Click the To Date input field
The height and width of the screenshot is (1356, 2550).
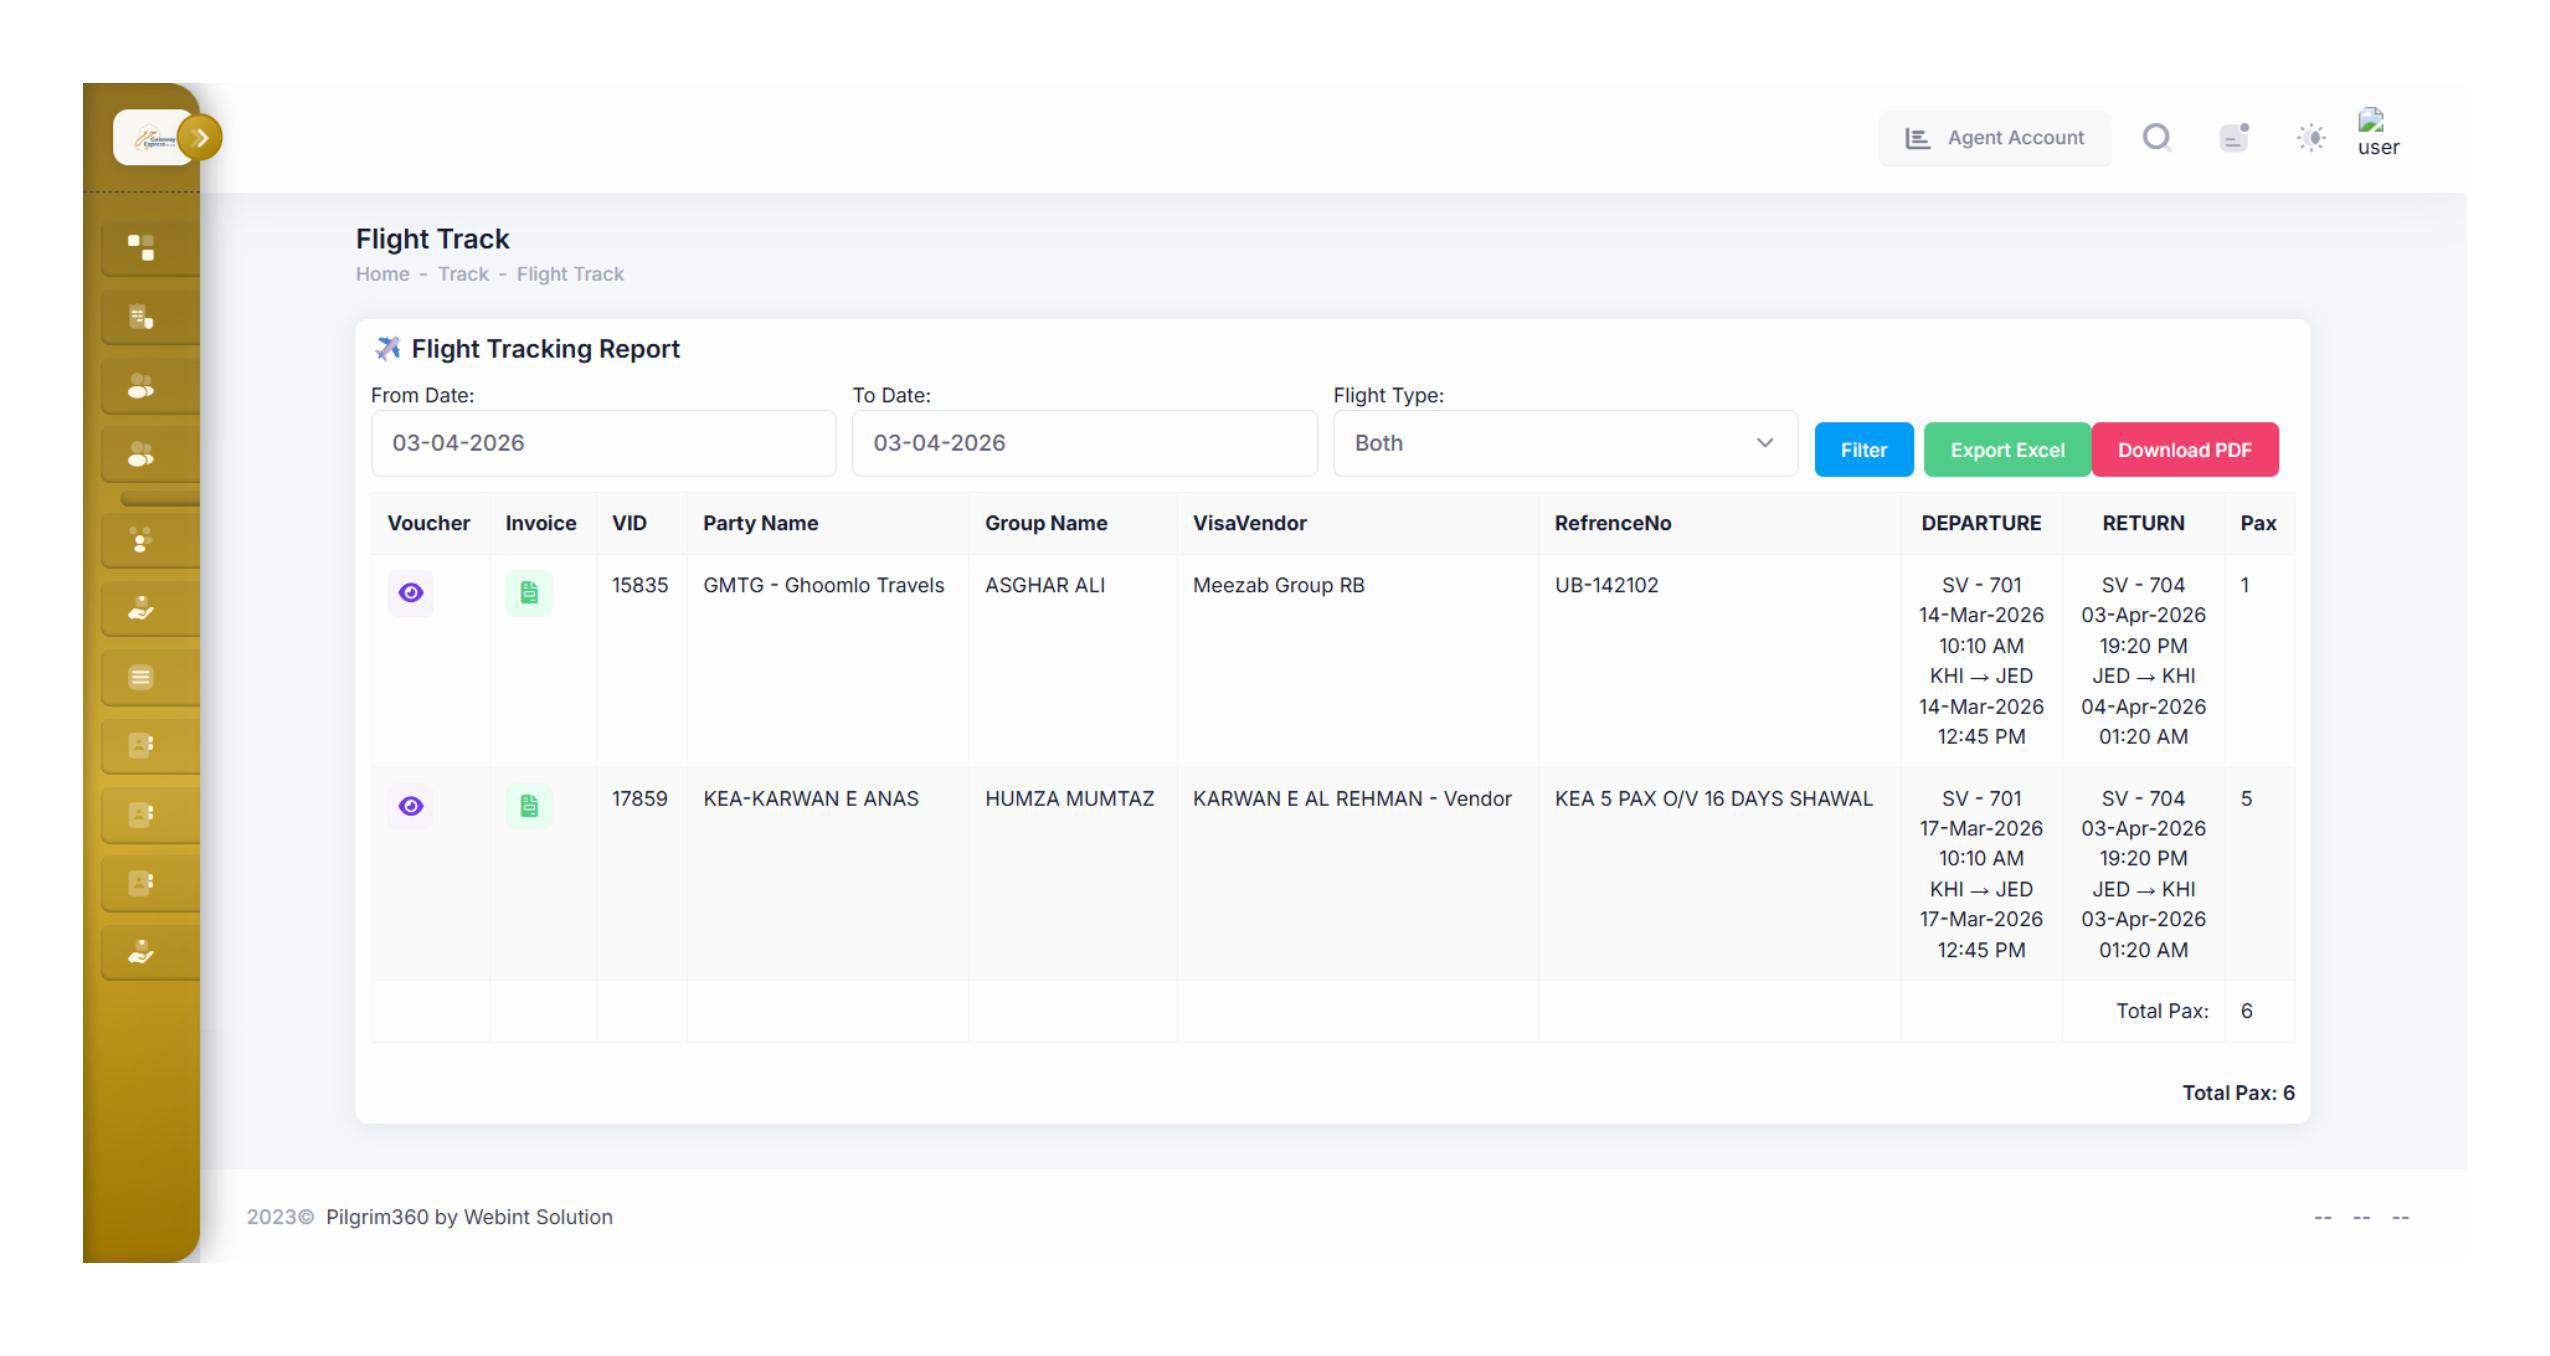click(x=1084, y=443)
